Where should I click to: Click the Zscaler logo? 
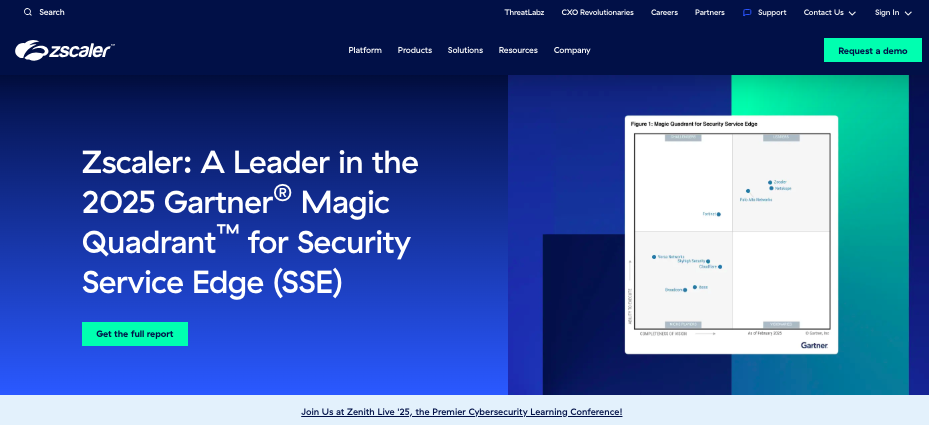pyautogui.click(x=65, y=50)
